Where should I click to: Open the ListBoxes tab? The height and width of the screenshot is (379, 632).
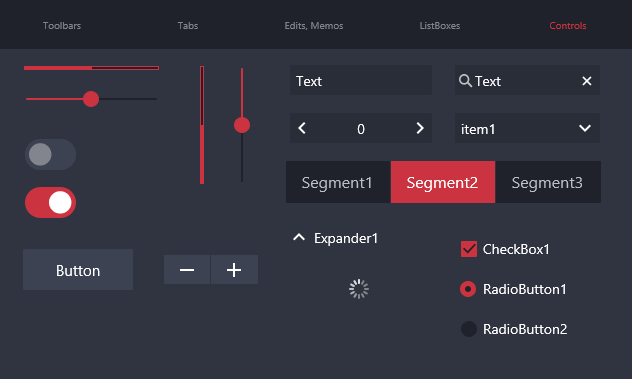click(x=440, y=25)
